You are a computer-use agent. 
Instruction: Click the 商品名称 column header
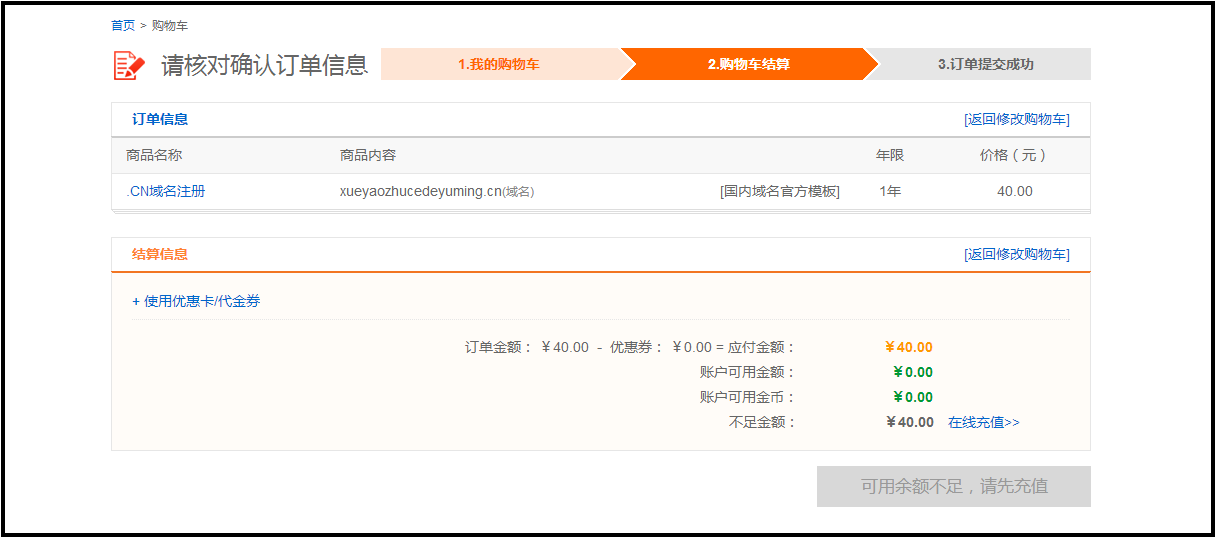click(154, 155)
